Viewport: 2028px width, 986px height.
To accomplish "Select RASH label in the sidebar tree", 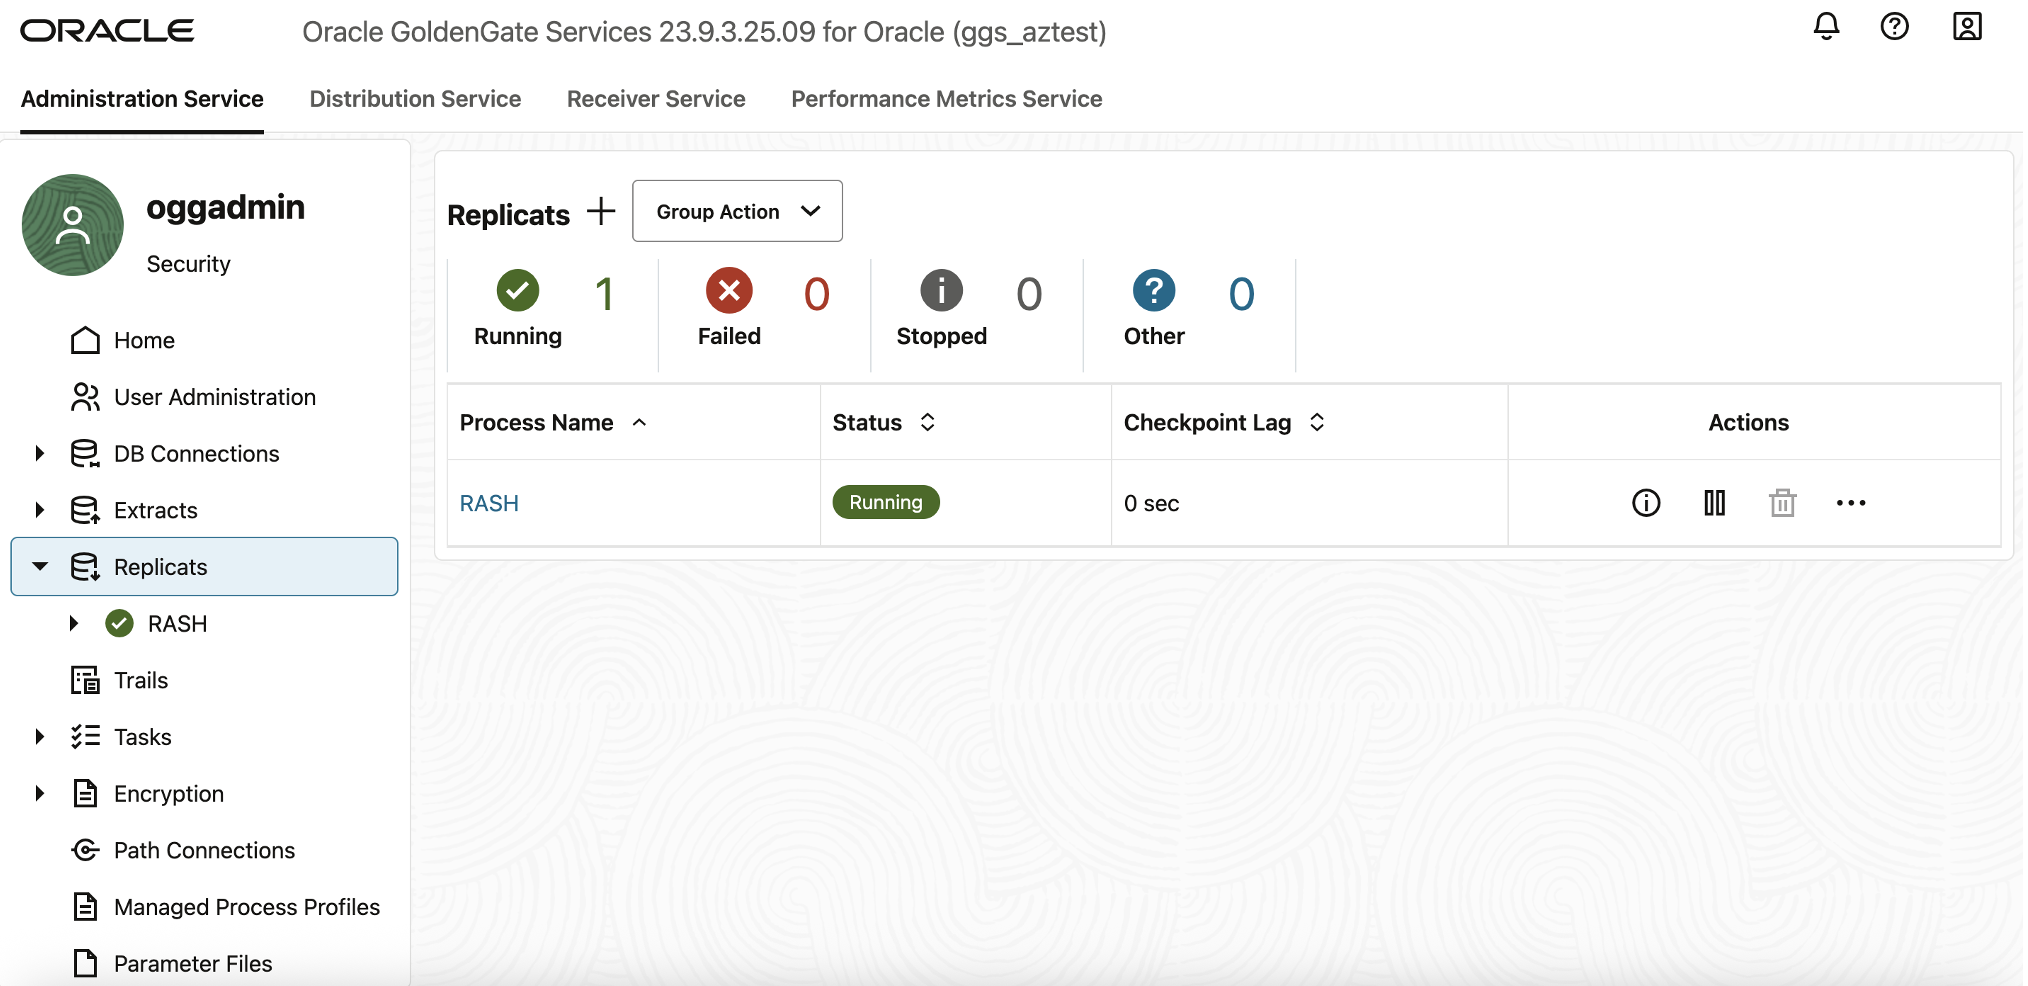I will pyautogui.click(x=178, y=624).
